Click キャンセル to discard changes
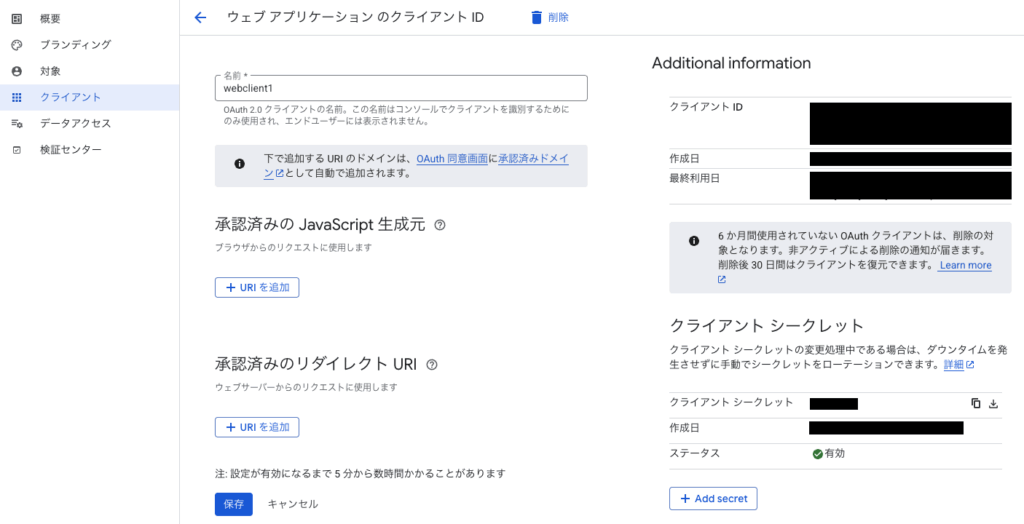The height and width of the screenshot is (524, 1024). click(x=292, y=504)
